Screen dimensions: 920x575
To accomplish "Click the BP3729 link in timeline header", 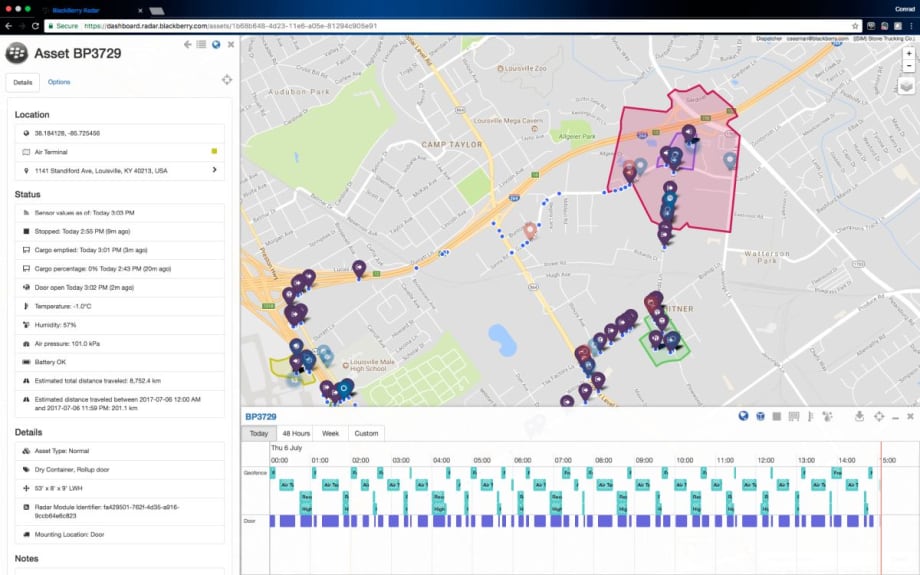I will coord(261,417).
